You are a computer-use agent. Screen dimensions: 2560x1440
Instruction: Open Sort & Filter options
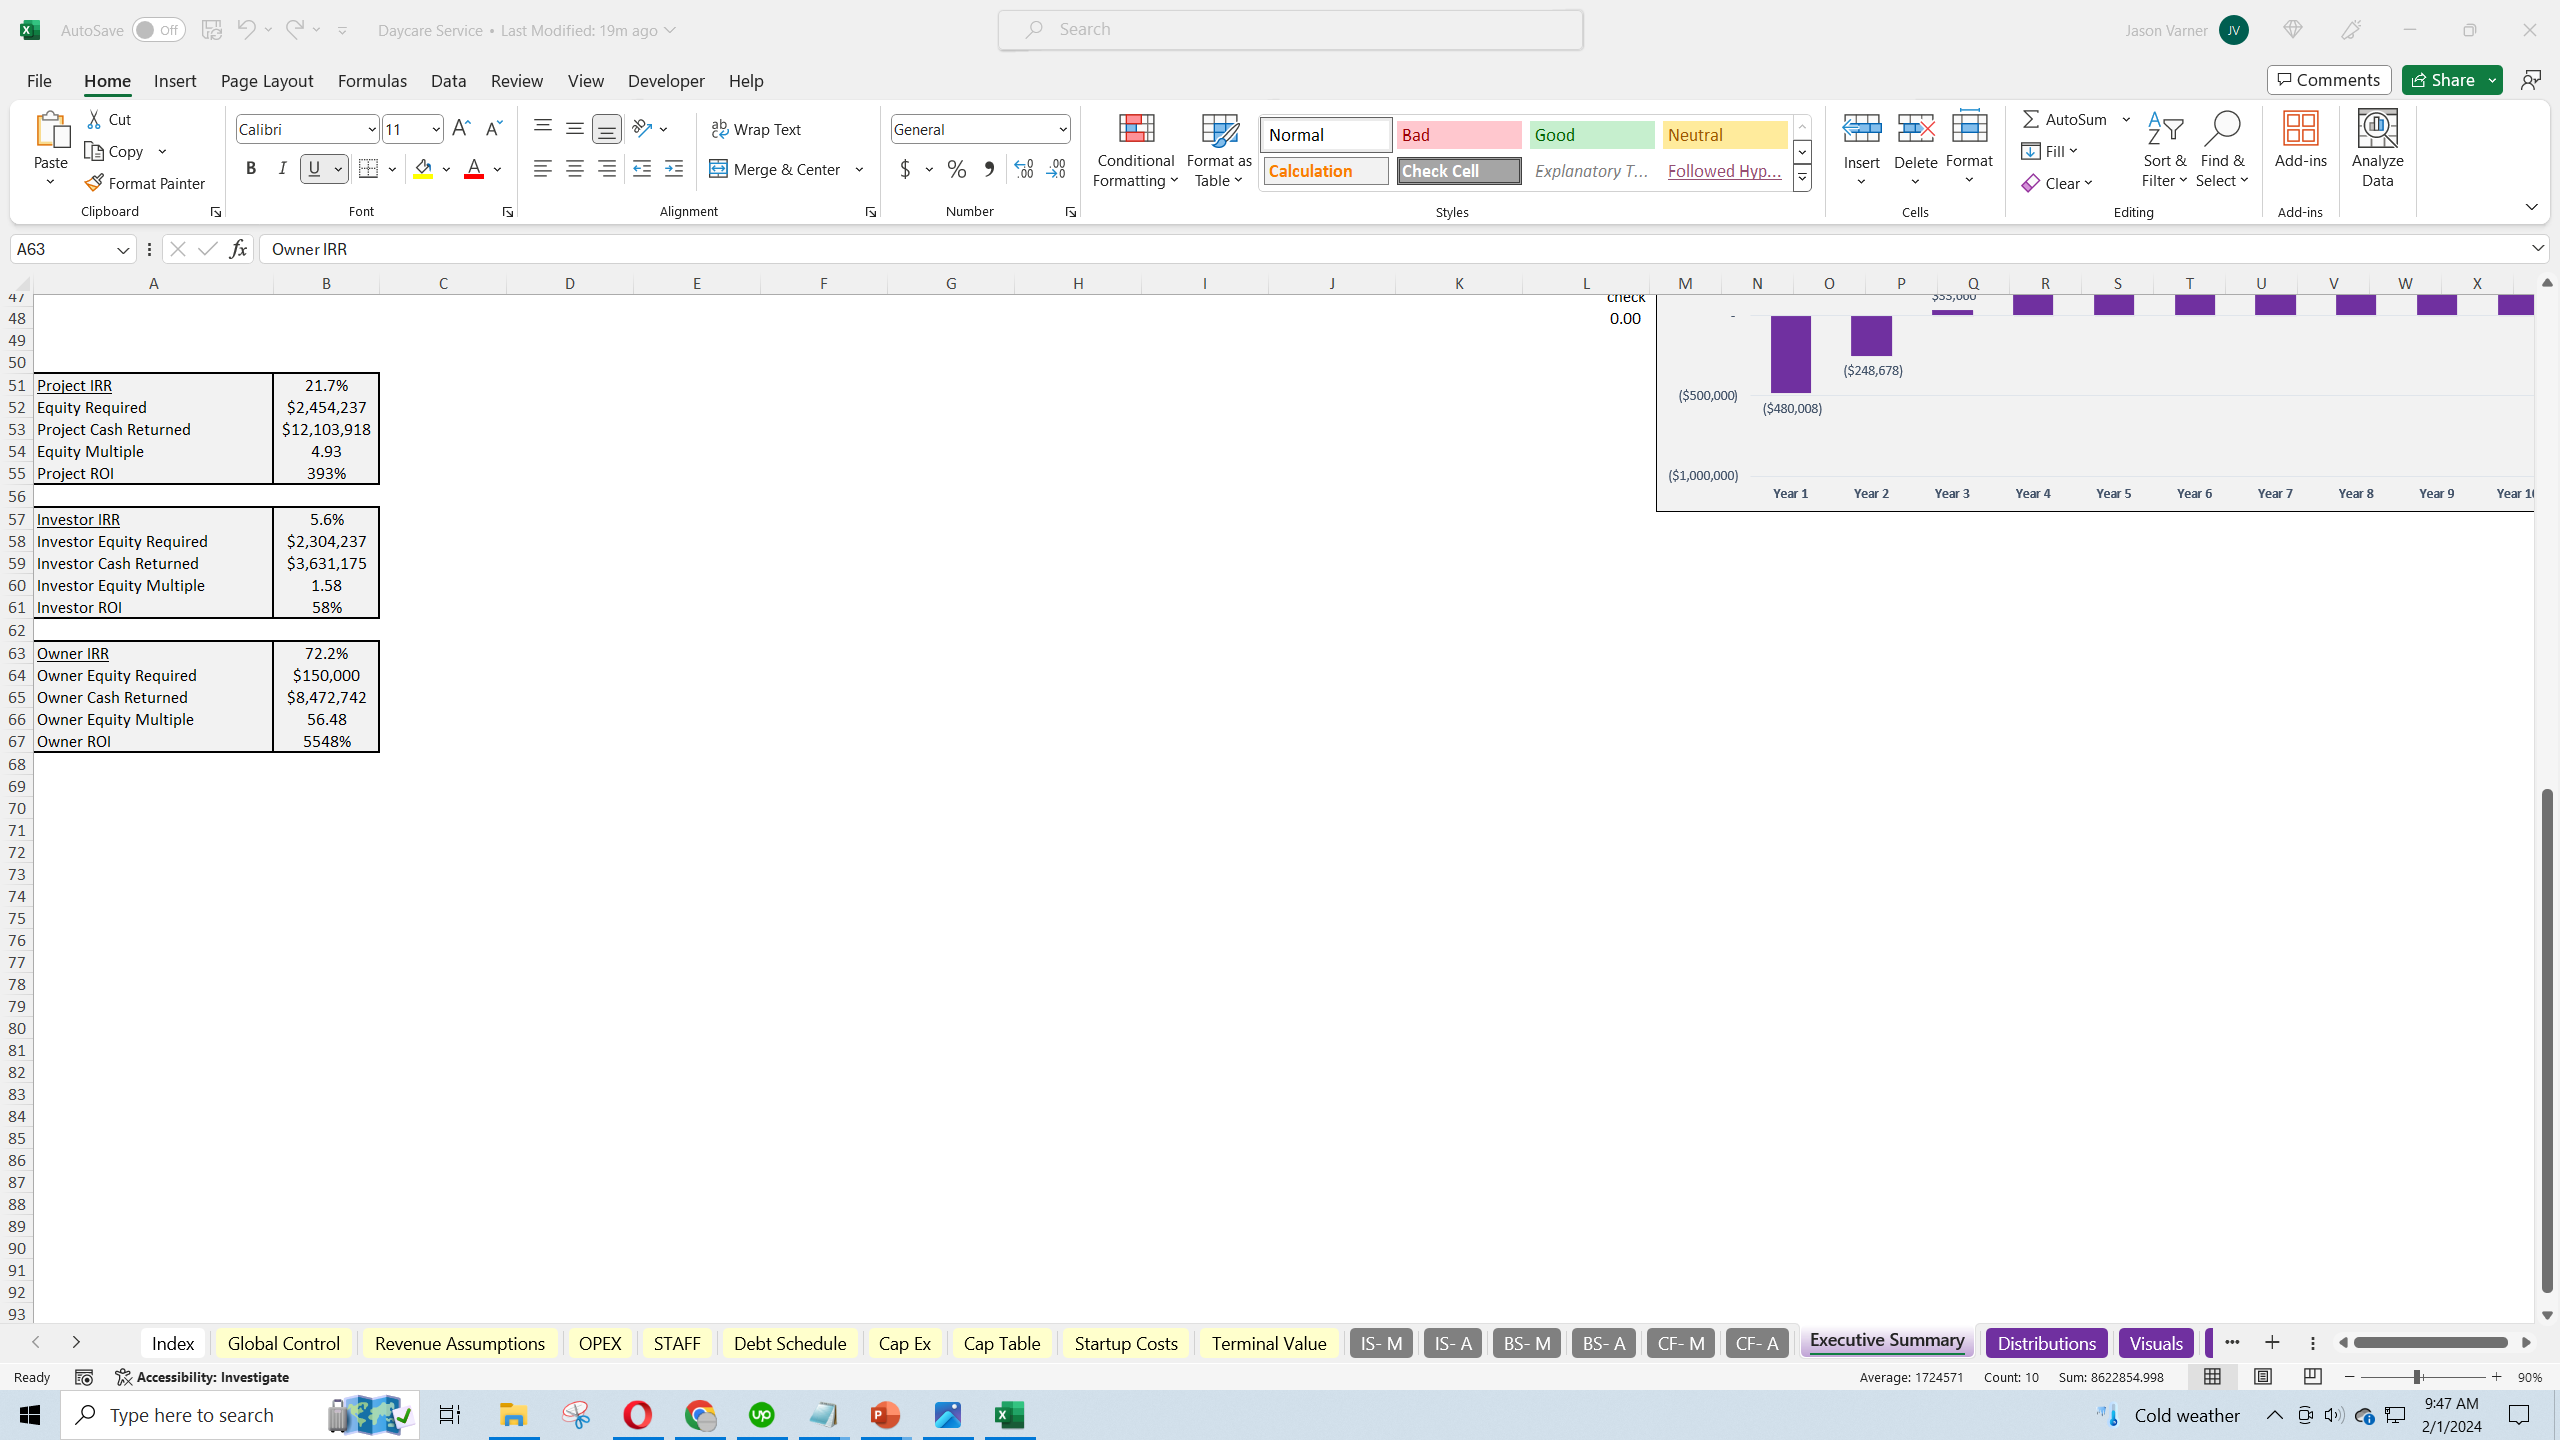coord(2165,149)
